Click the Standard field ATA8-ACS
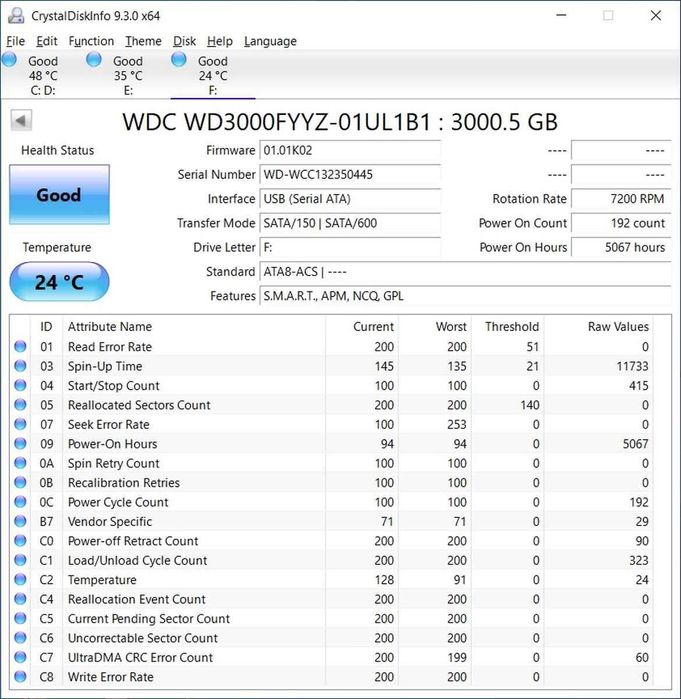Screen dimensions: 681x699 [x=465, y=271]
